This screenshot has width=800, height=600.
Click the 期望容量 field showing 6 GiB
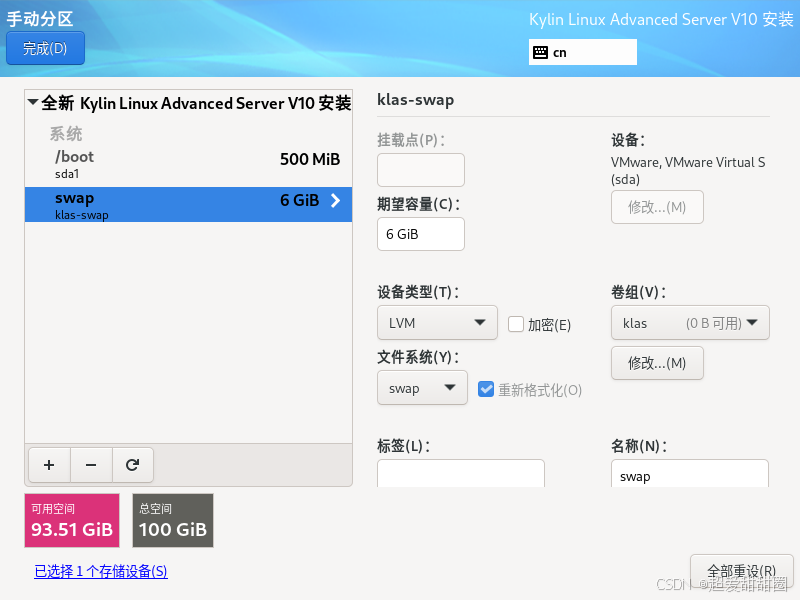pyautogui.click(x=421, y=234)
